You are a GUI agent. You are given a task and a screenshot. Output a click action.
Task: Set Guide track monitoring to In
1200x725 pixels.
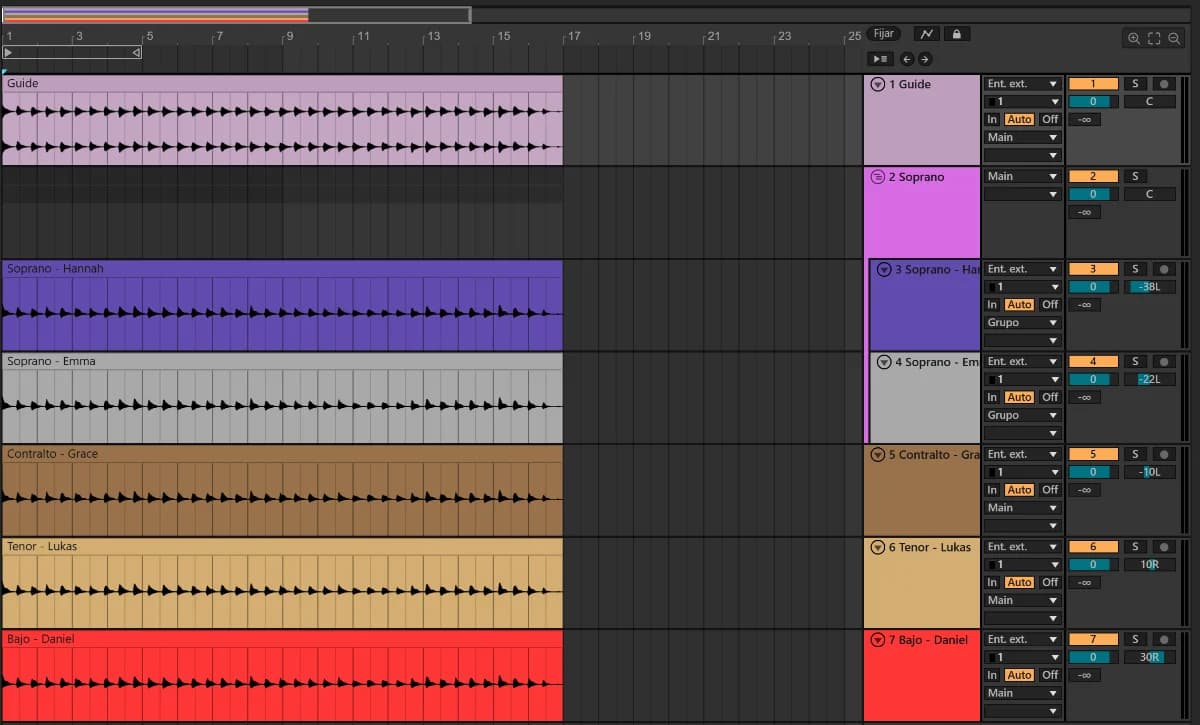pyautogui.click(x=992, y=119)
